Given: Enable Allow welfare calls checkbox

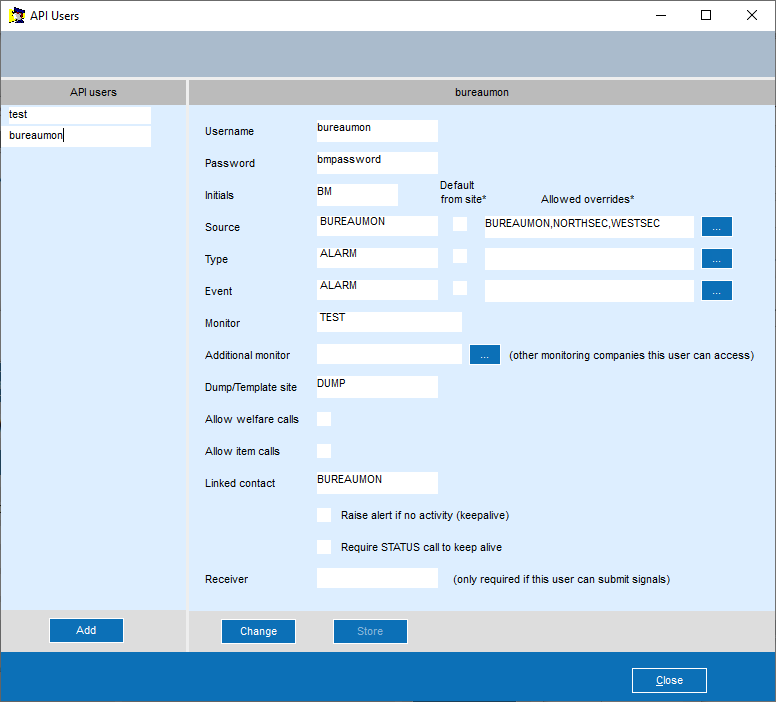Looking at the screenshot, I should (x=324, y=419).
